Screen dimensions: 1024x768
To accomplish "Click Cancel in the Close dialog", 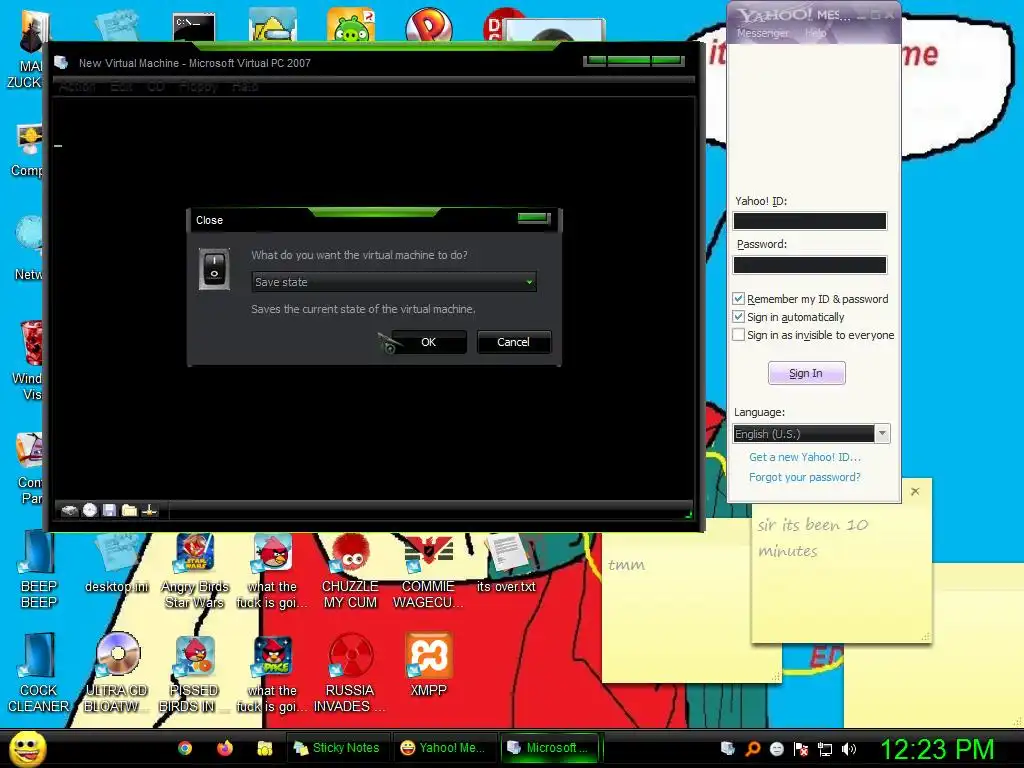I will coord(513,342).
